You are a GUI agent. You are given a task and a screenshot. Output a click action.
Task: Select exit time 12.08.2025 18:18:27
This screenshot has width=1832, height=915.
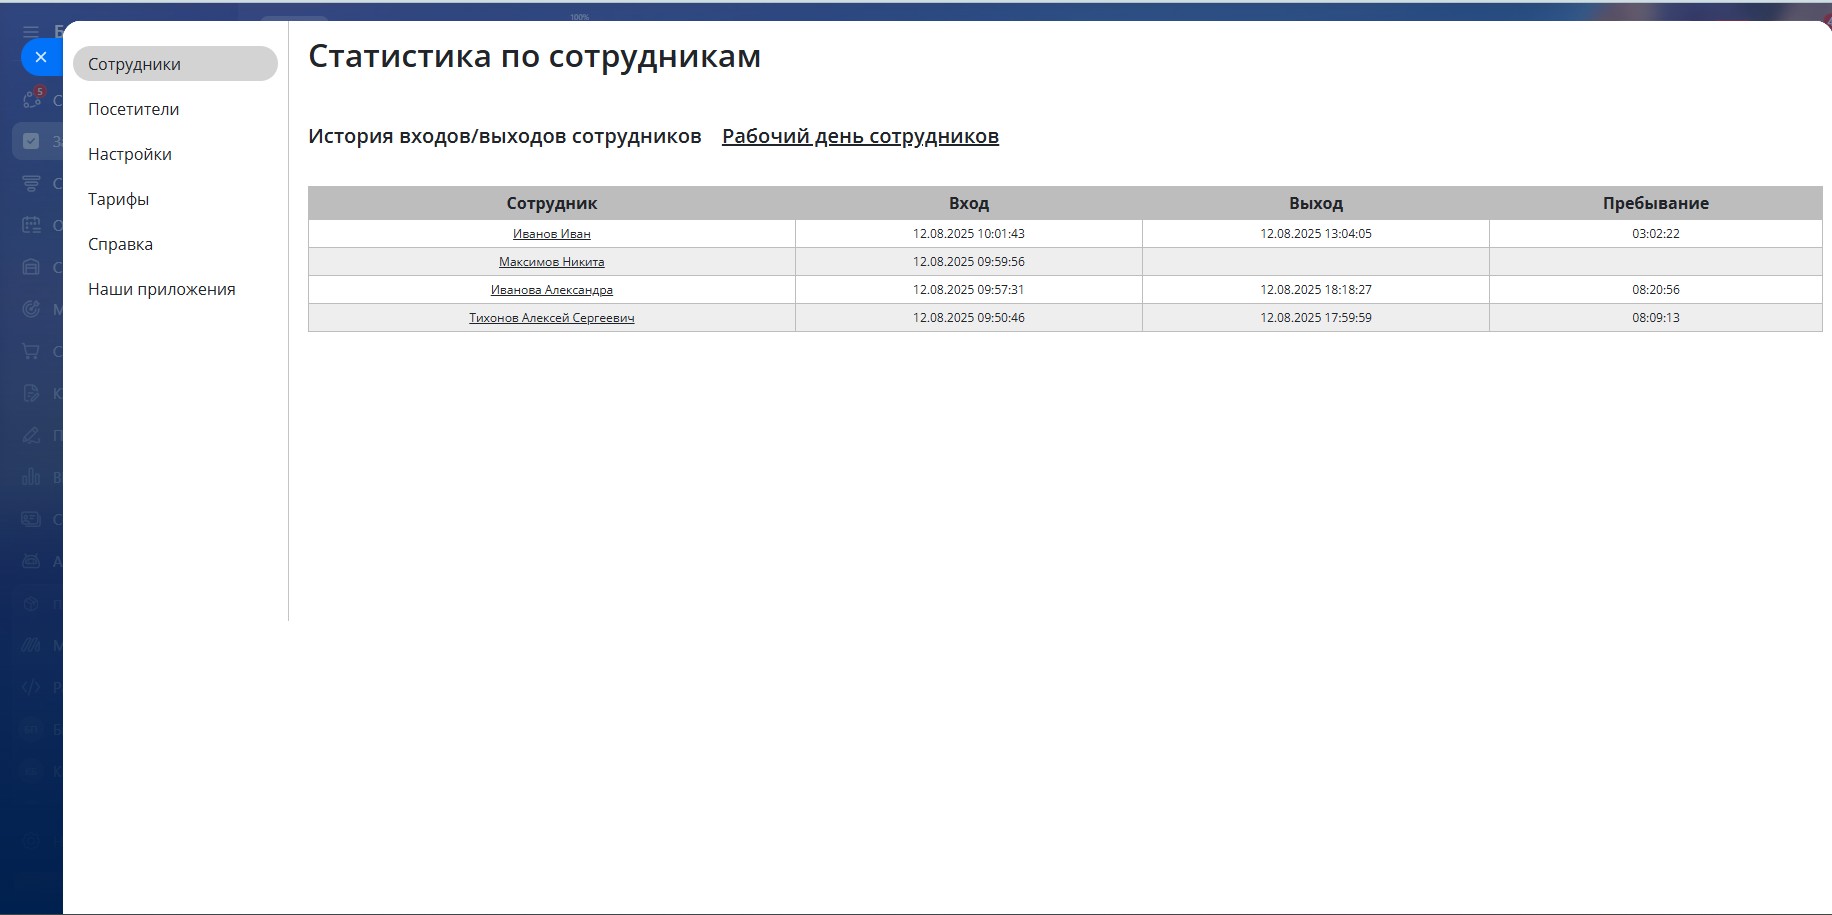click(x=1316, y=290)
